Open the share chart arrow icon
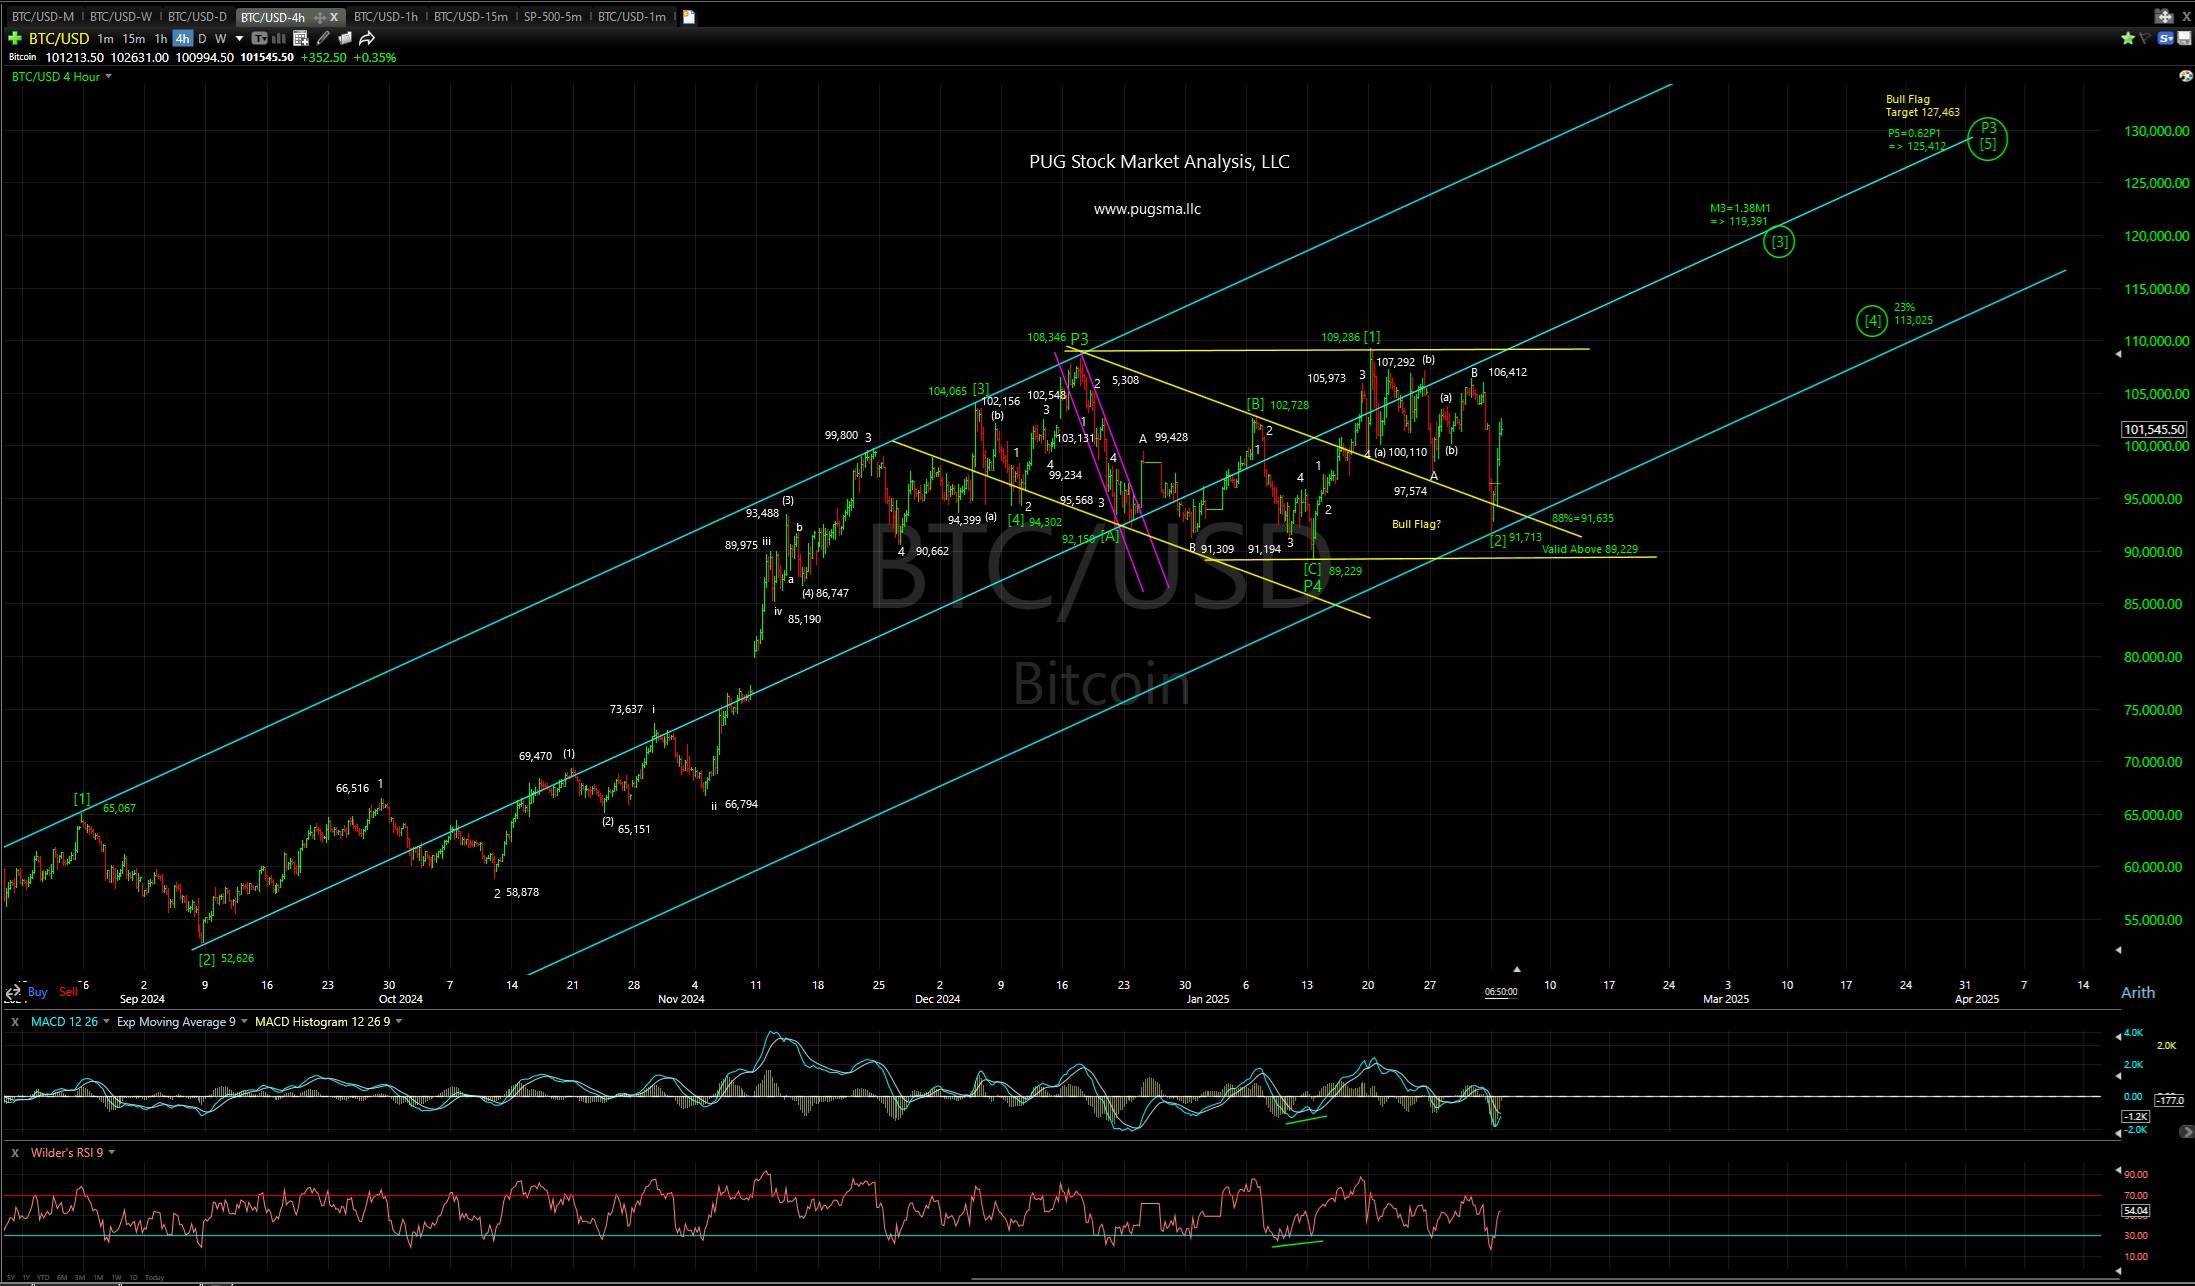This screenshot has height=1286, width=2195. click(x=365, y=38)
